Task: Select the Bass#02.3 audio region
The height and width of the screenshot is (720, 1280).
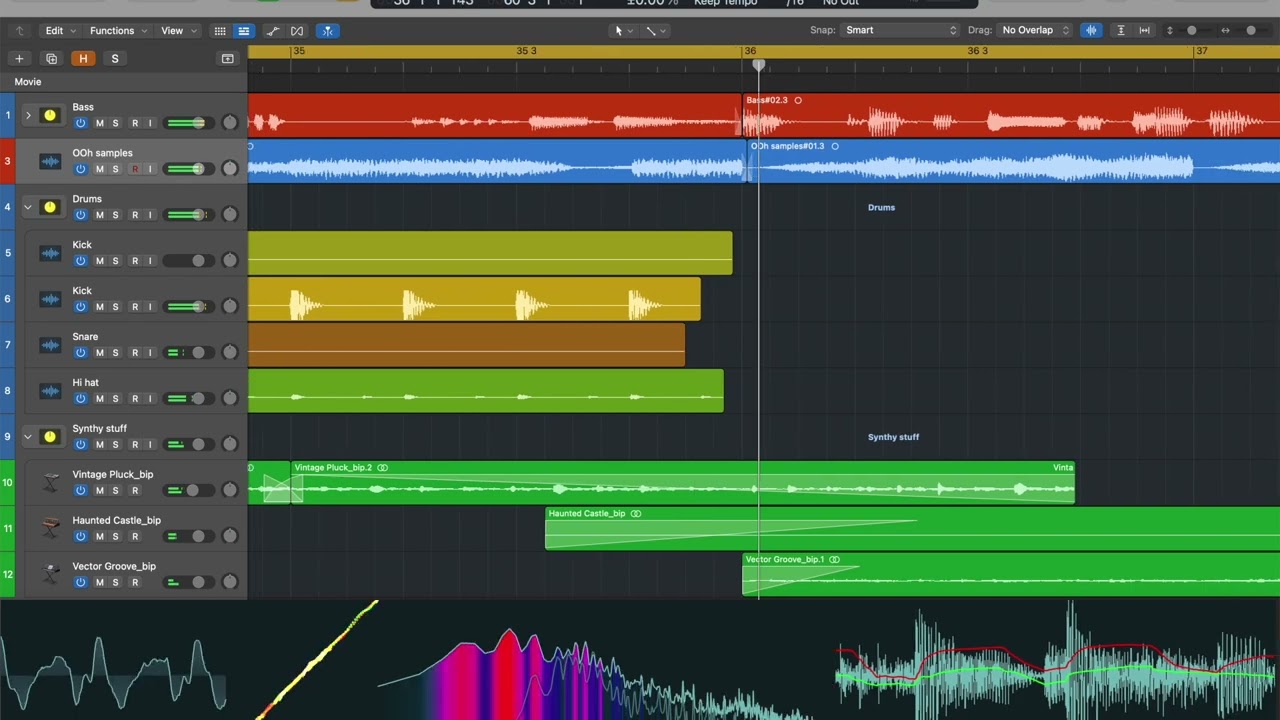Action: (x=1011, y=115)
